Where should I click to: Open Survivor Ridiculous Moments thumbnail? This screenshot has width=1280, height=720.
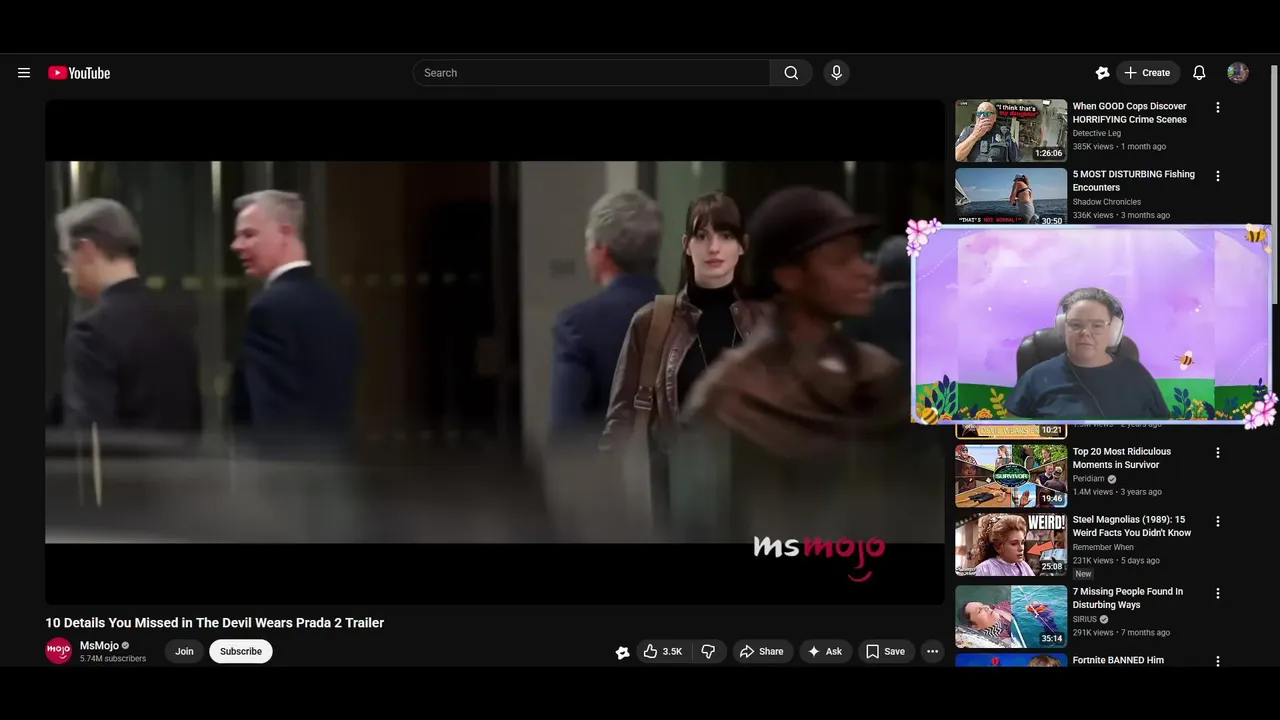pyautogui.click(x=1011, y=476)
